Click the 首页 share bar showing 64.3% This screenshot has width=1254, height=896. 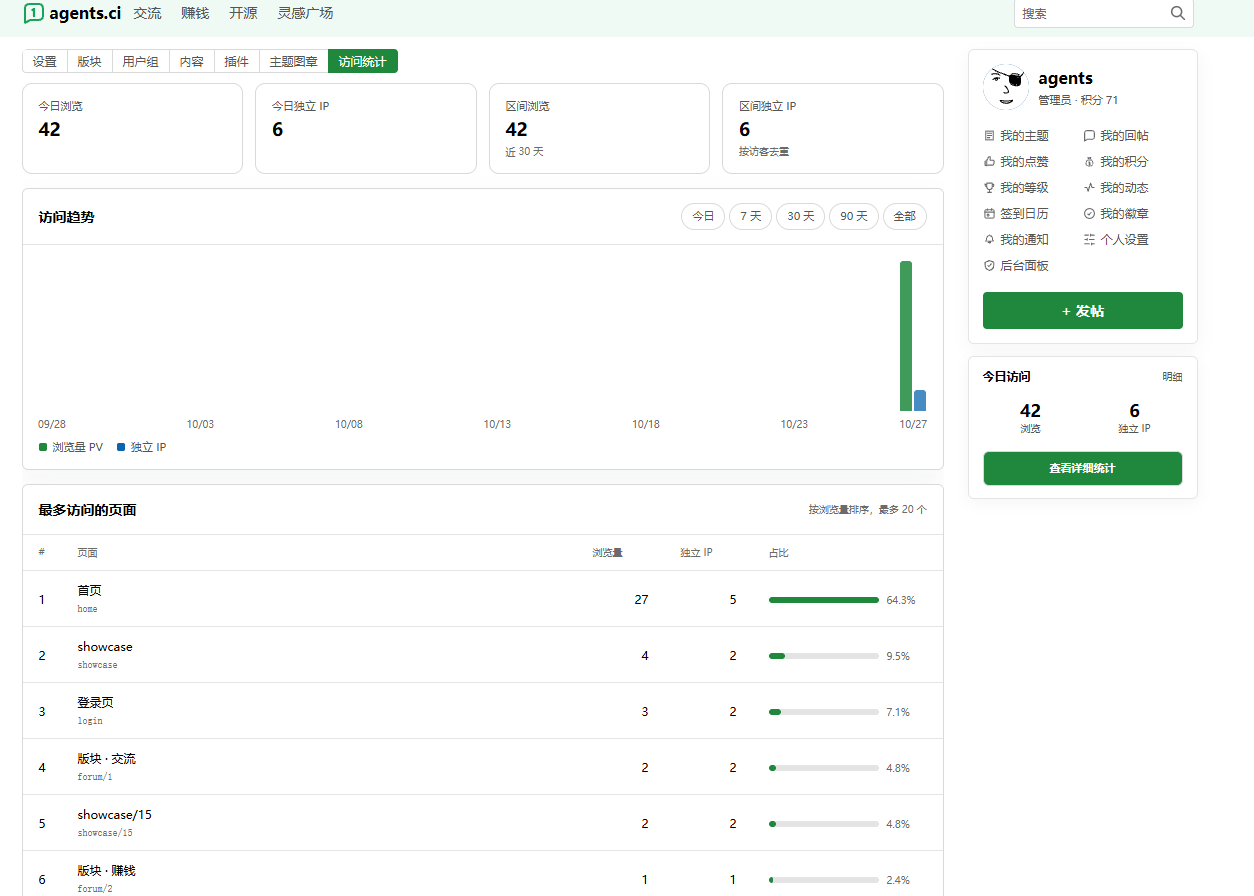pyautogui.click(x=824, y=600)
